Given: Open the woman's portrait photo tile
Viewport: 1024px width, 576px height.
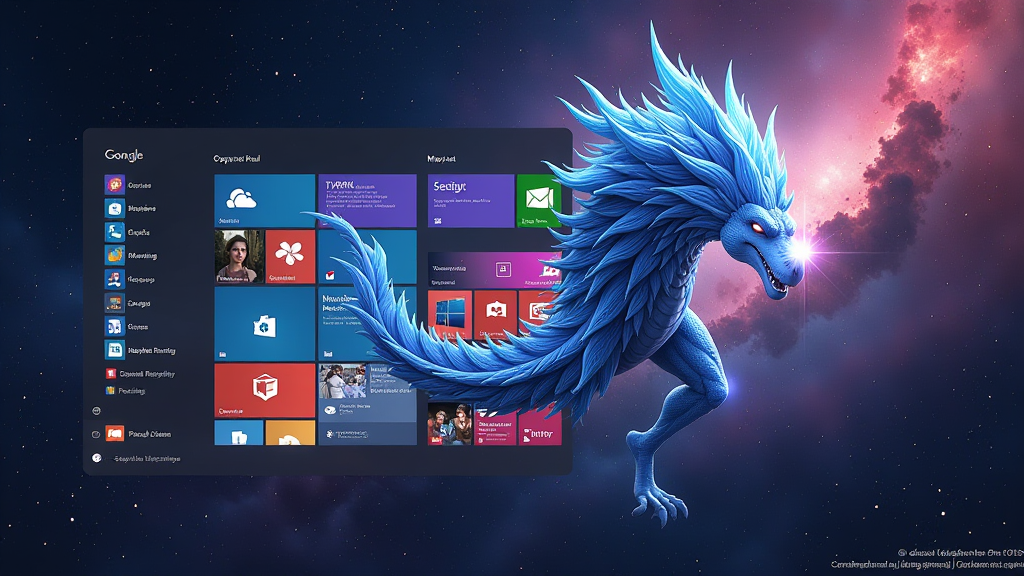Looking at the screenshot, I should [x=239, y=256].
